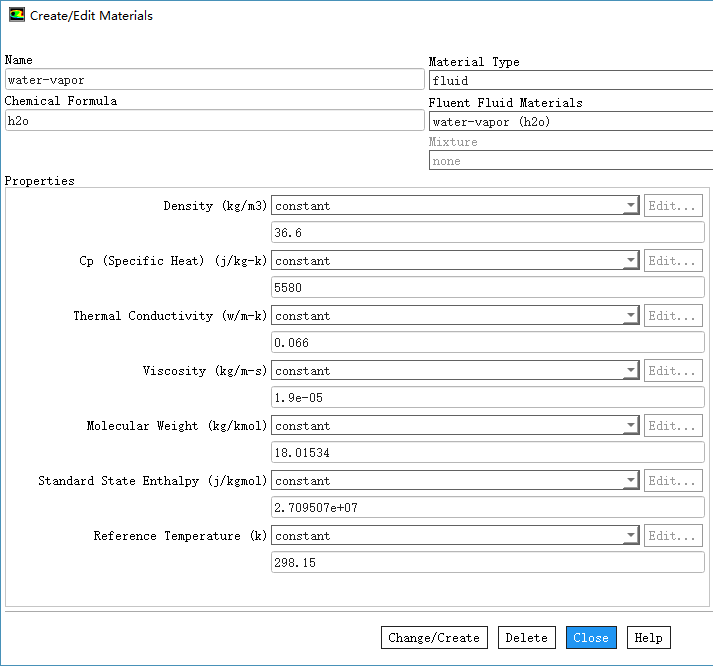Click the Change/Create button
This screenshot has width=713, height=666.
[433, 638]
